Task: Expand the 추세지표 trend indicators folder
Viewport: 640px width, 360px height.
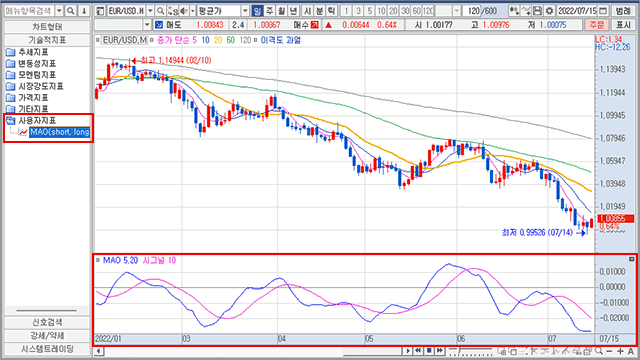Action: [27, 52]
